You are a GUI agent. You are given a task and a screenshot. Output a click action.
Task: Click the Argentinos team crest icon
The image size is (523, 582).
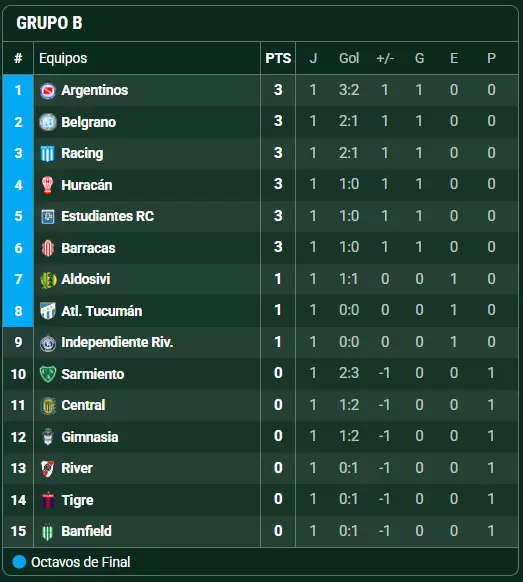click(x=48, y=91)
